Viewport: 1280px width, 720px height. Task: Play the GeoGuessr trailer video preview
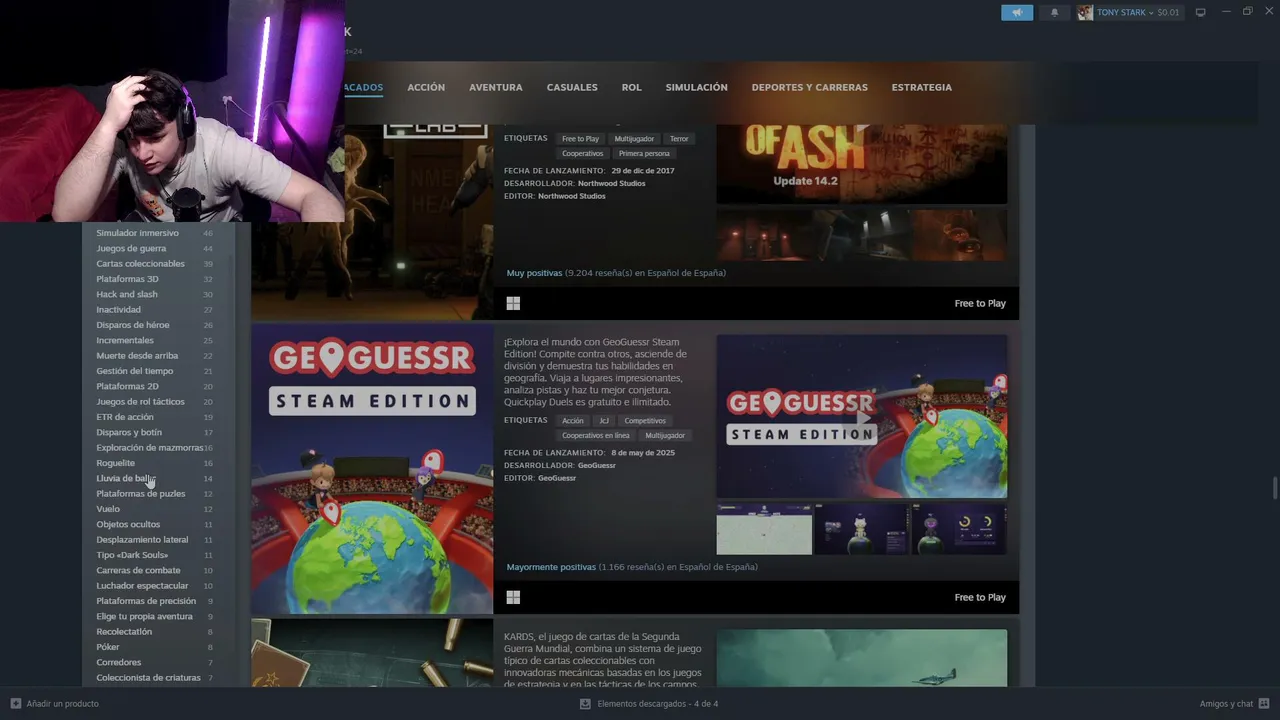click(862, 416)
